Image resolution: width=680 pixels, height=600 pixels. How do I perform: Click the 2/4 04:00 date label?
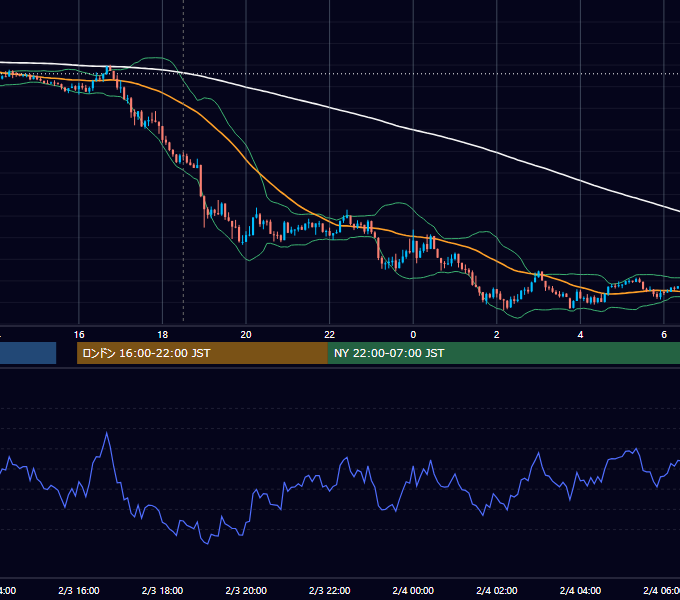(x=580, y=590)
